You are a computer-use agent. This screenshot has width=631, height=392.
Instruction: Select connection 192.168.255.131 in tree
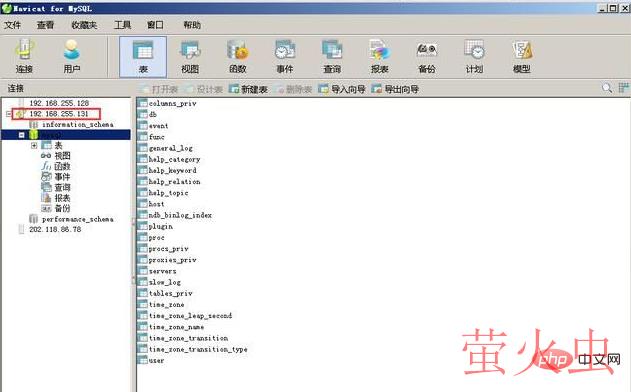point(59,114)
